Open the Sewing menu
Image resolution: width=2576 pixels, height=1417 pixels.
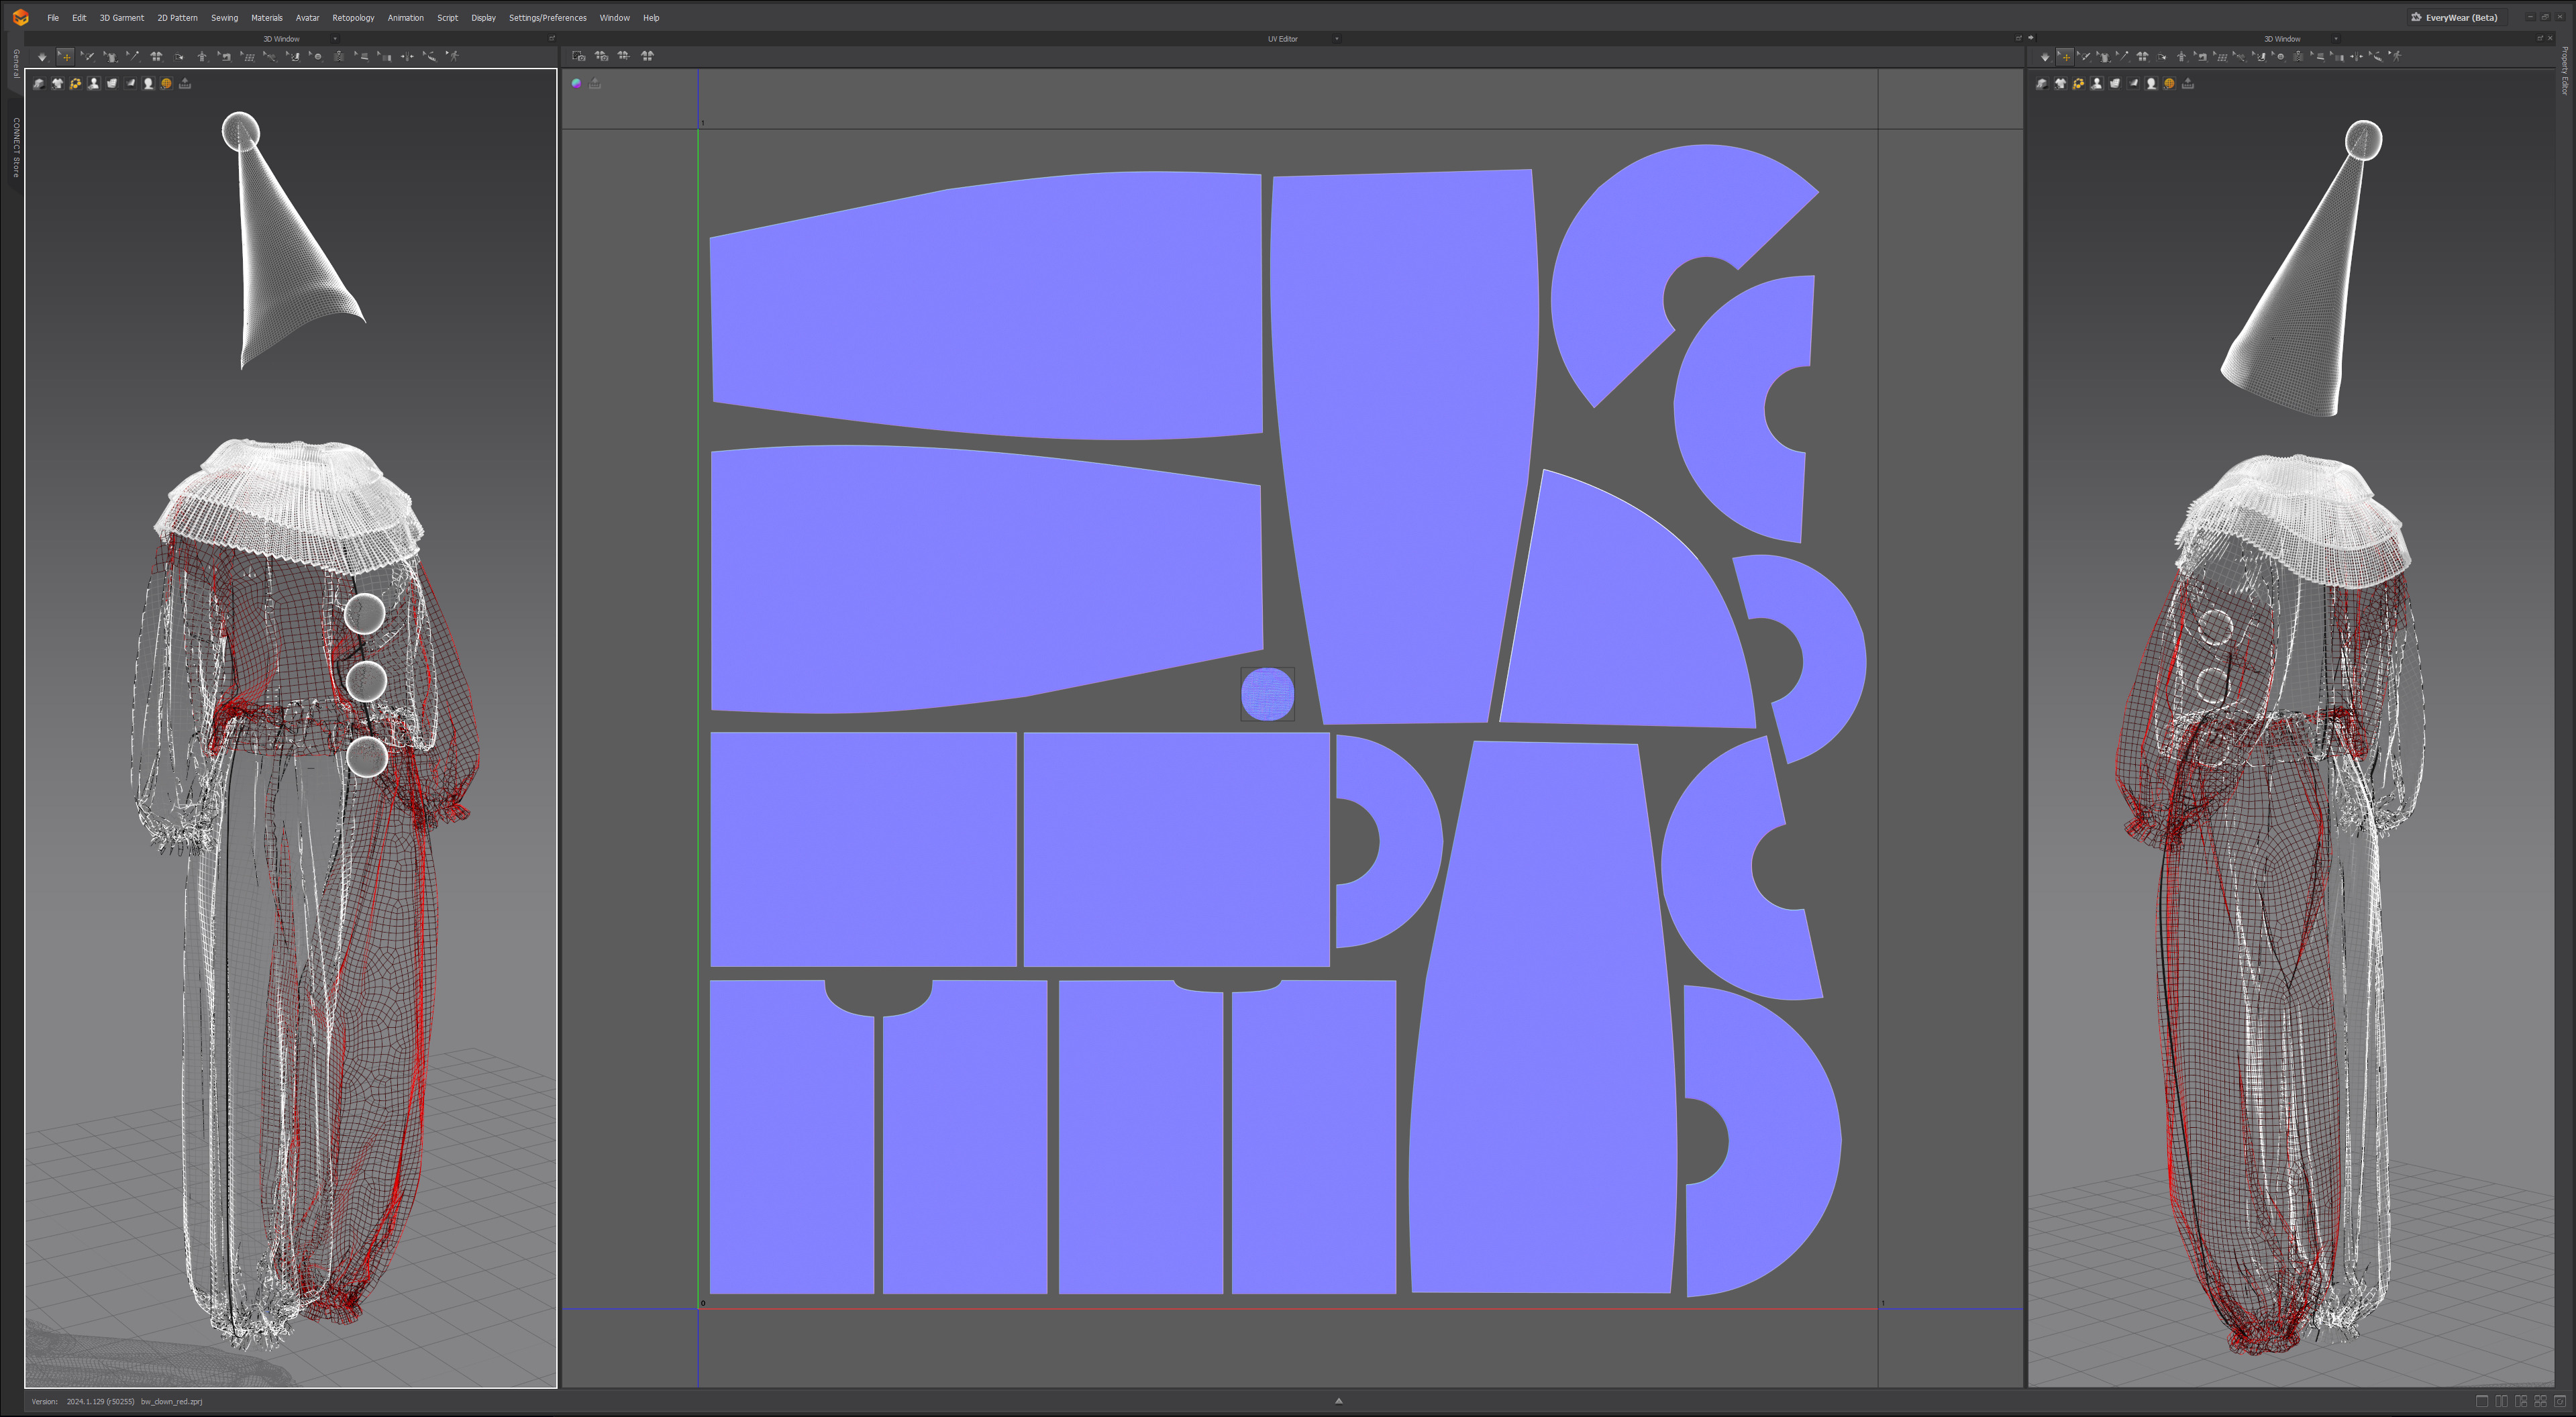[x=224, y=18]
